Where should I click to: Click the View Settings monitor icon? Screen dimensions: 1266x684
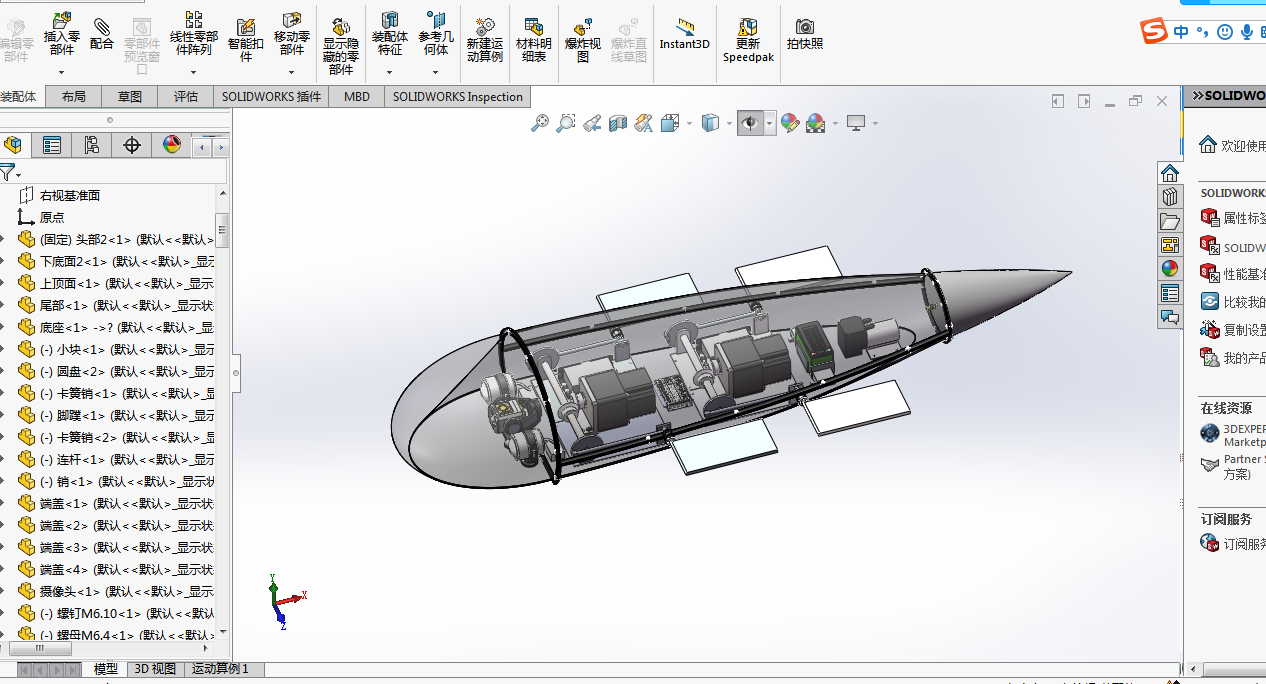click(x=856, y=123)
